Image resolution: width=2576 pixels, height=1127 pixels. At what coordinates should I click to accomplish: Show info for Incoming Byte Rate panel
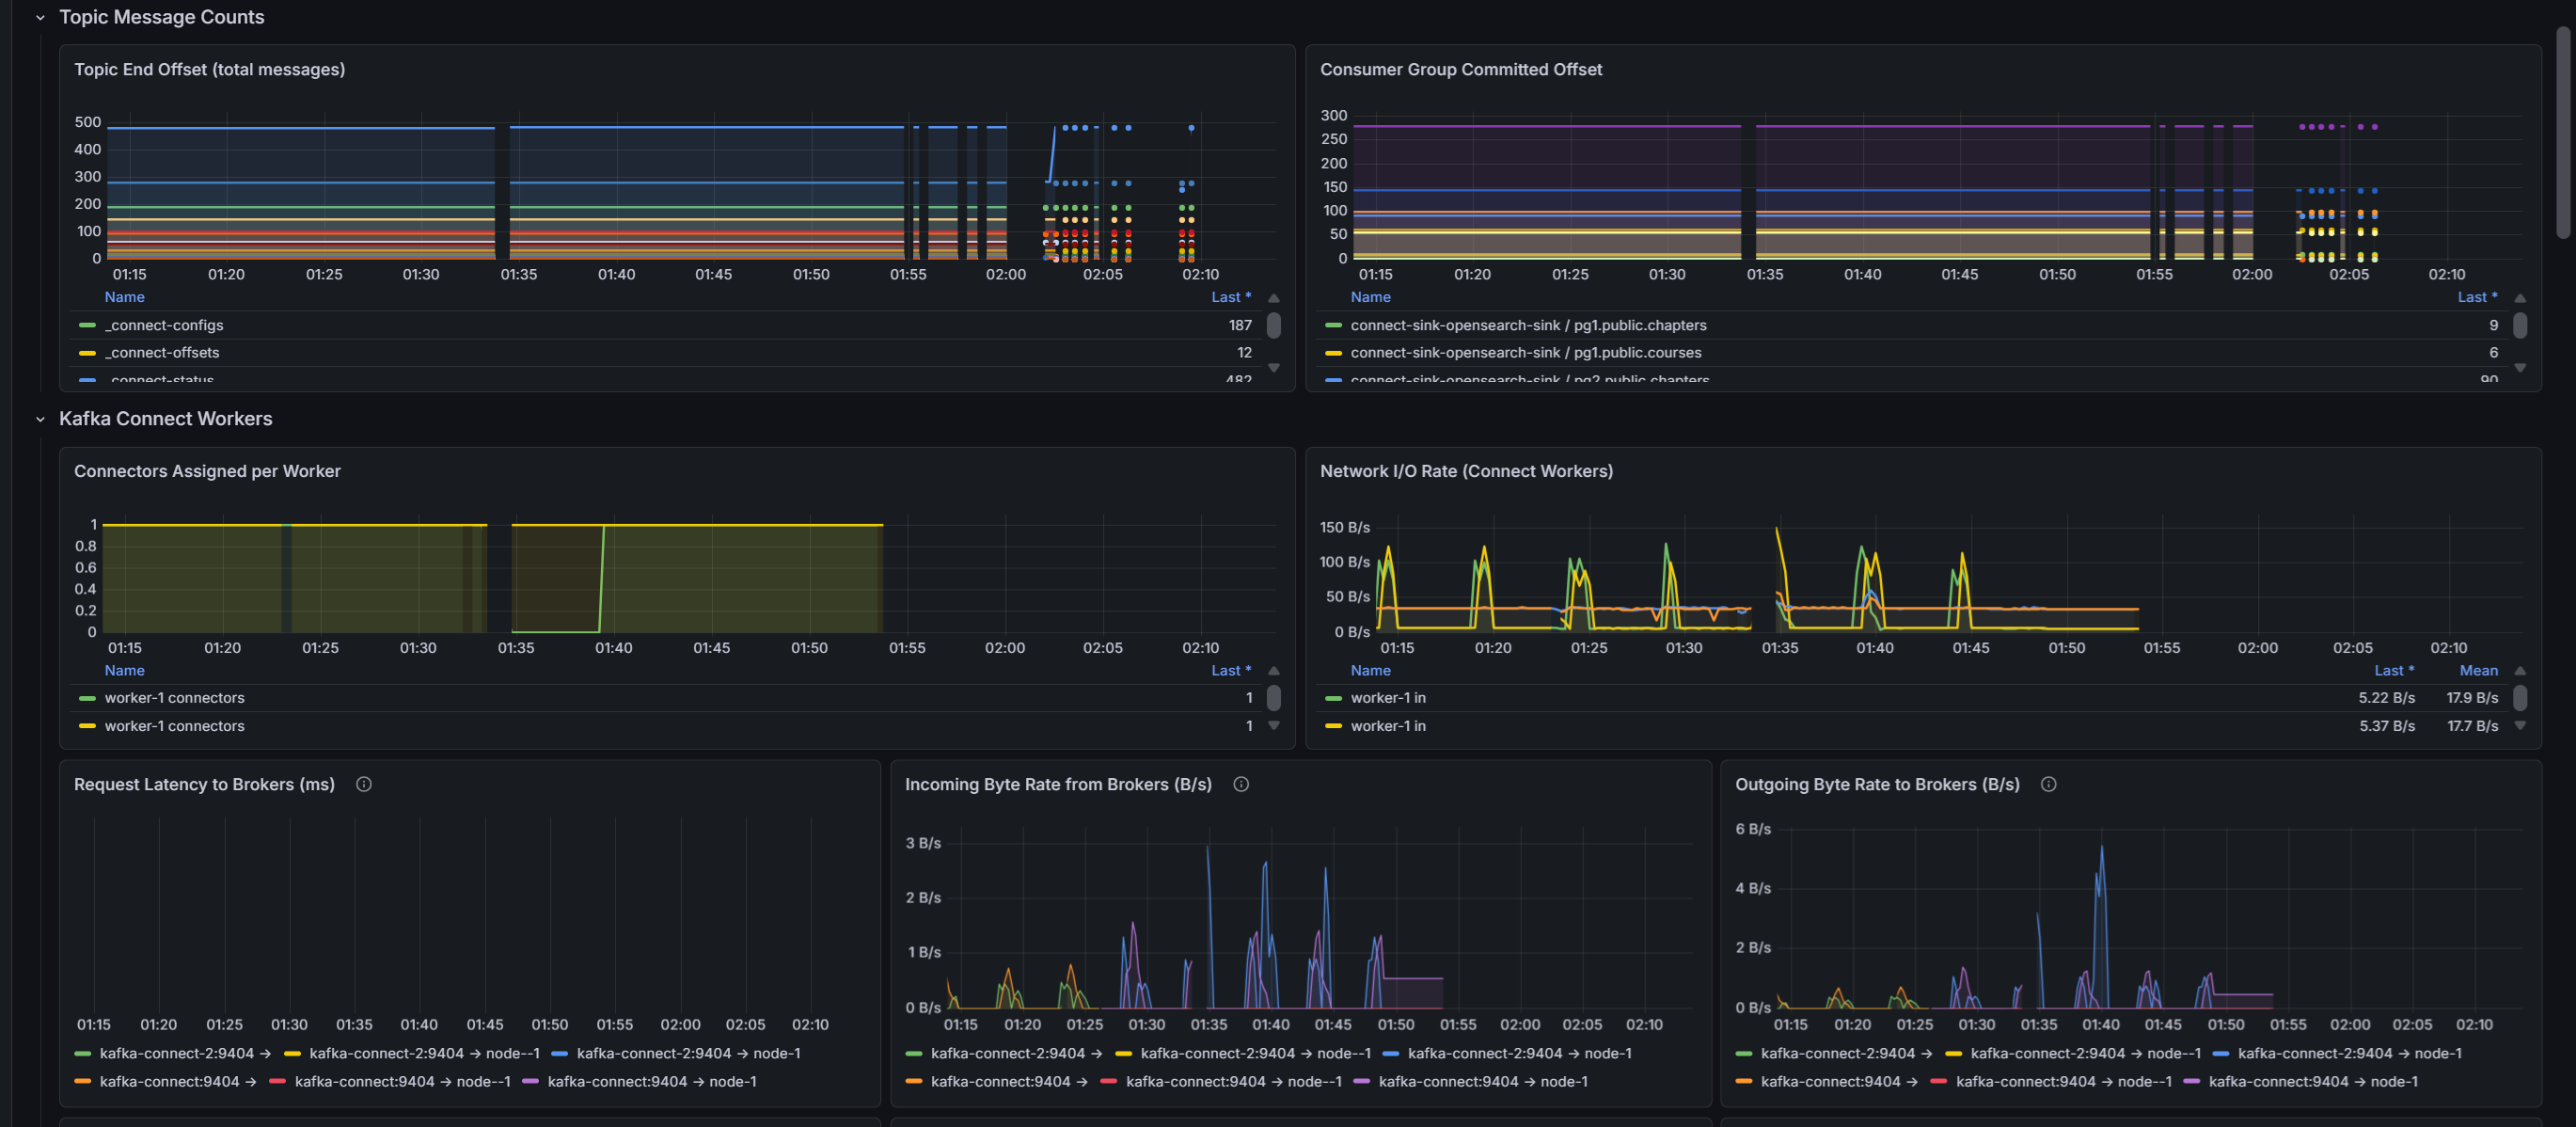[1241, 785]
